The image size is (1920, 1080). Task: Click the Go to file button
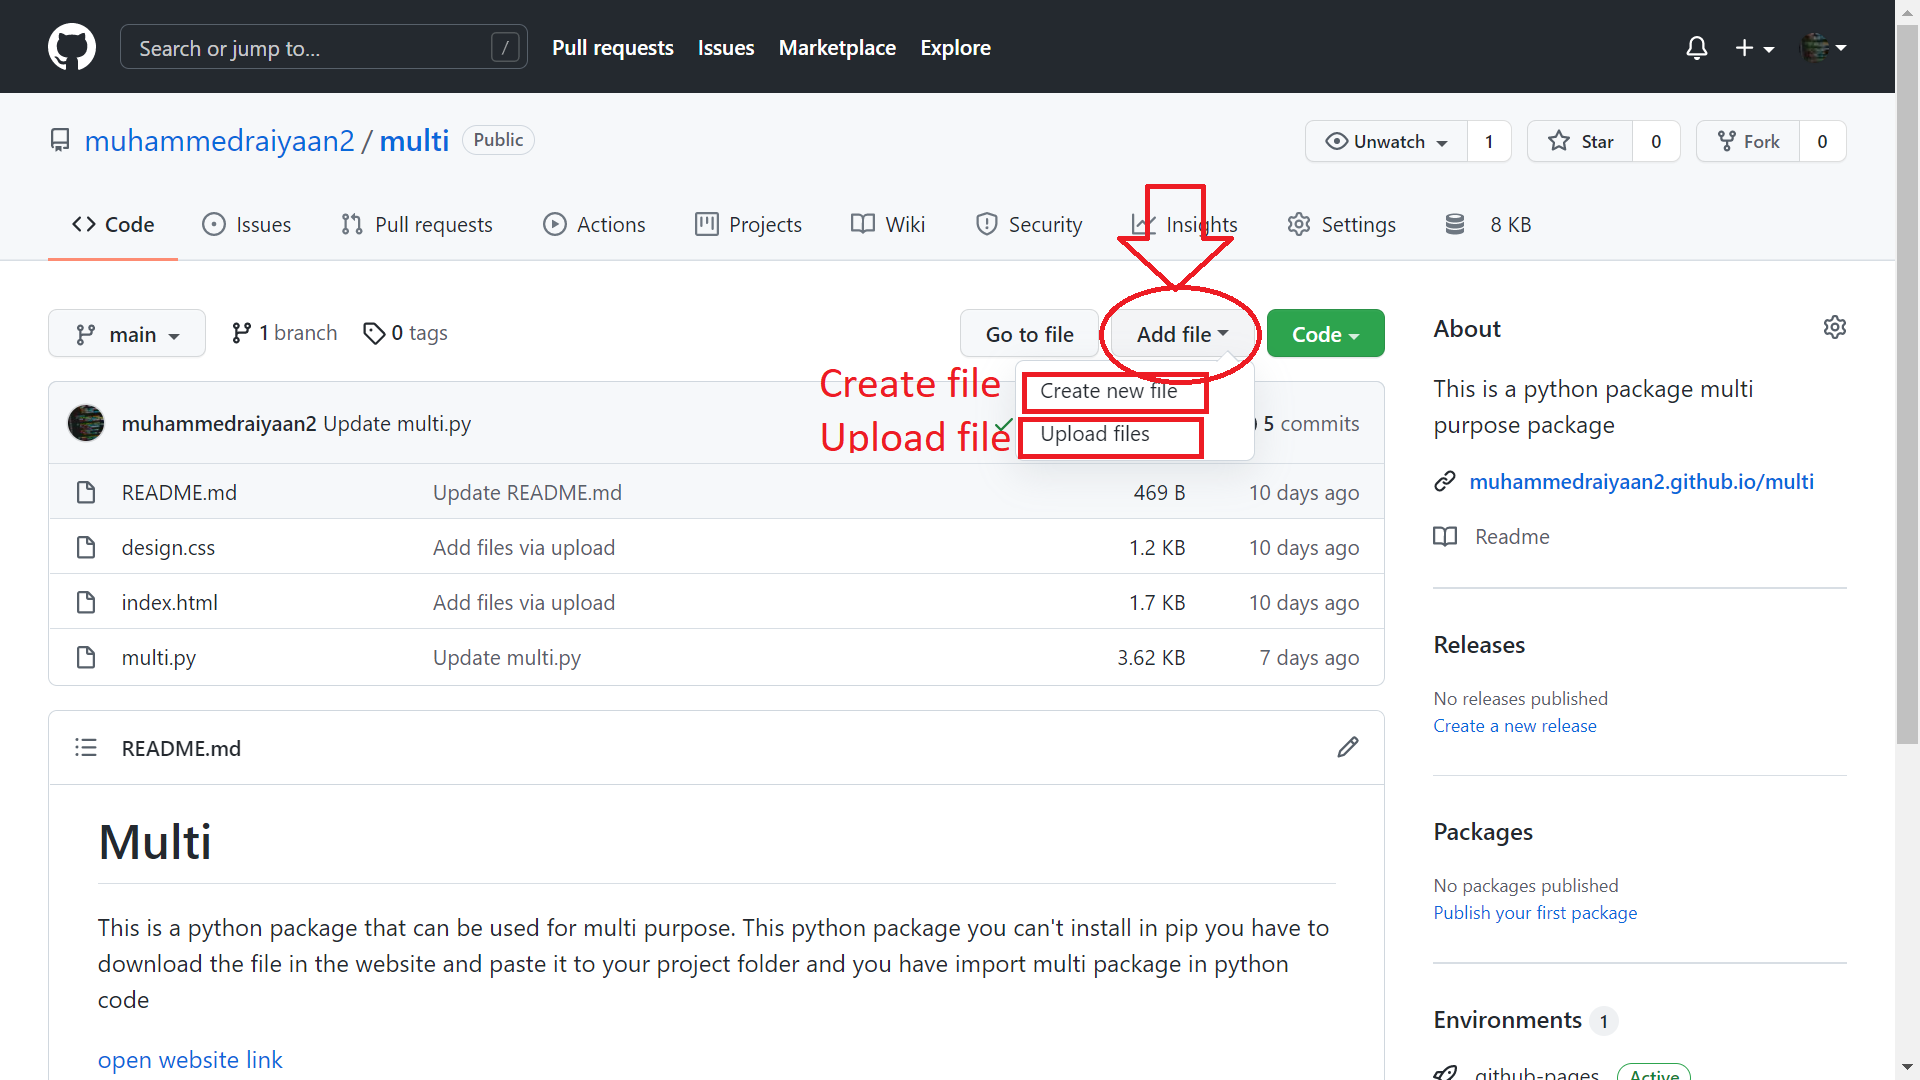[1029, 334]
